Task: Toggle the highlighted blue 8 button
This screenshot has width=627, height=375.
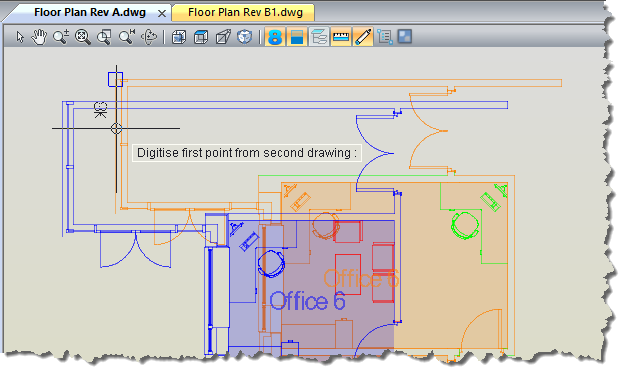Action: [275, 37]
